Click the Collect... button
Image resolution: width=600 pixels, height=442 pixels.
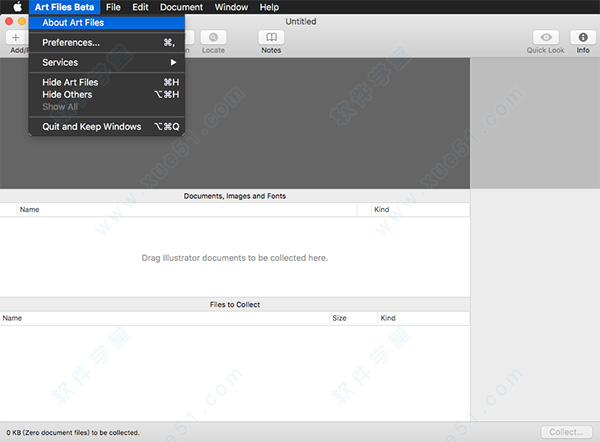click(x=566, y=432)
